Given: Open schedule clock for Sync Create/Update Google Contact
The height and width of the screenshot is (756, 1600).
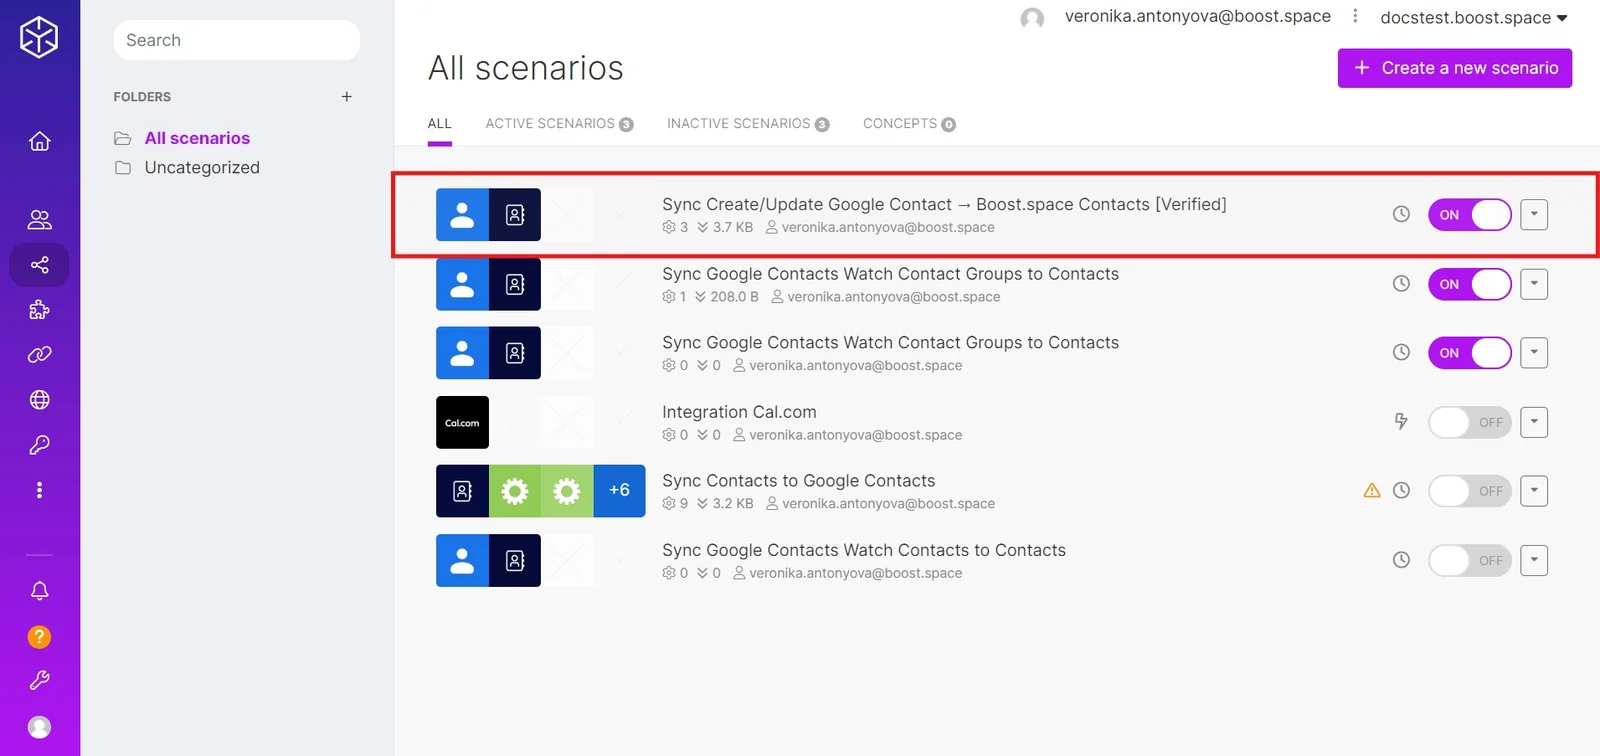Looking at the screenshot, I should coord(1401,214).
